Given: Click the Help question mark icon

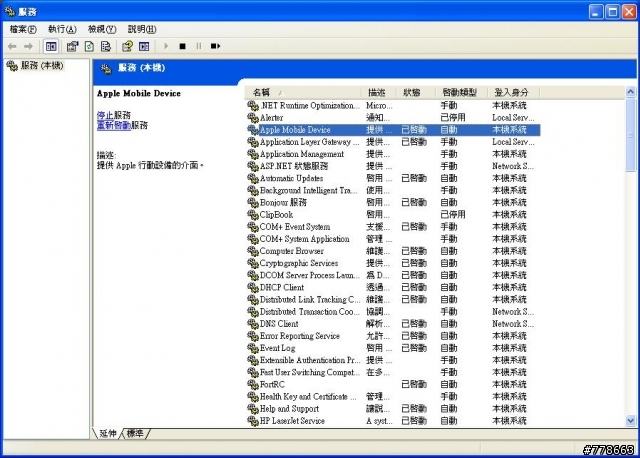Looking at the screenshot, I should [127, 47].
